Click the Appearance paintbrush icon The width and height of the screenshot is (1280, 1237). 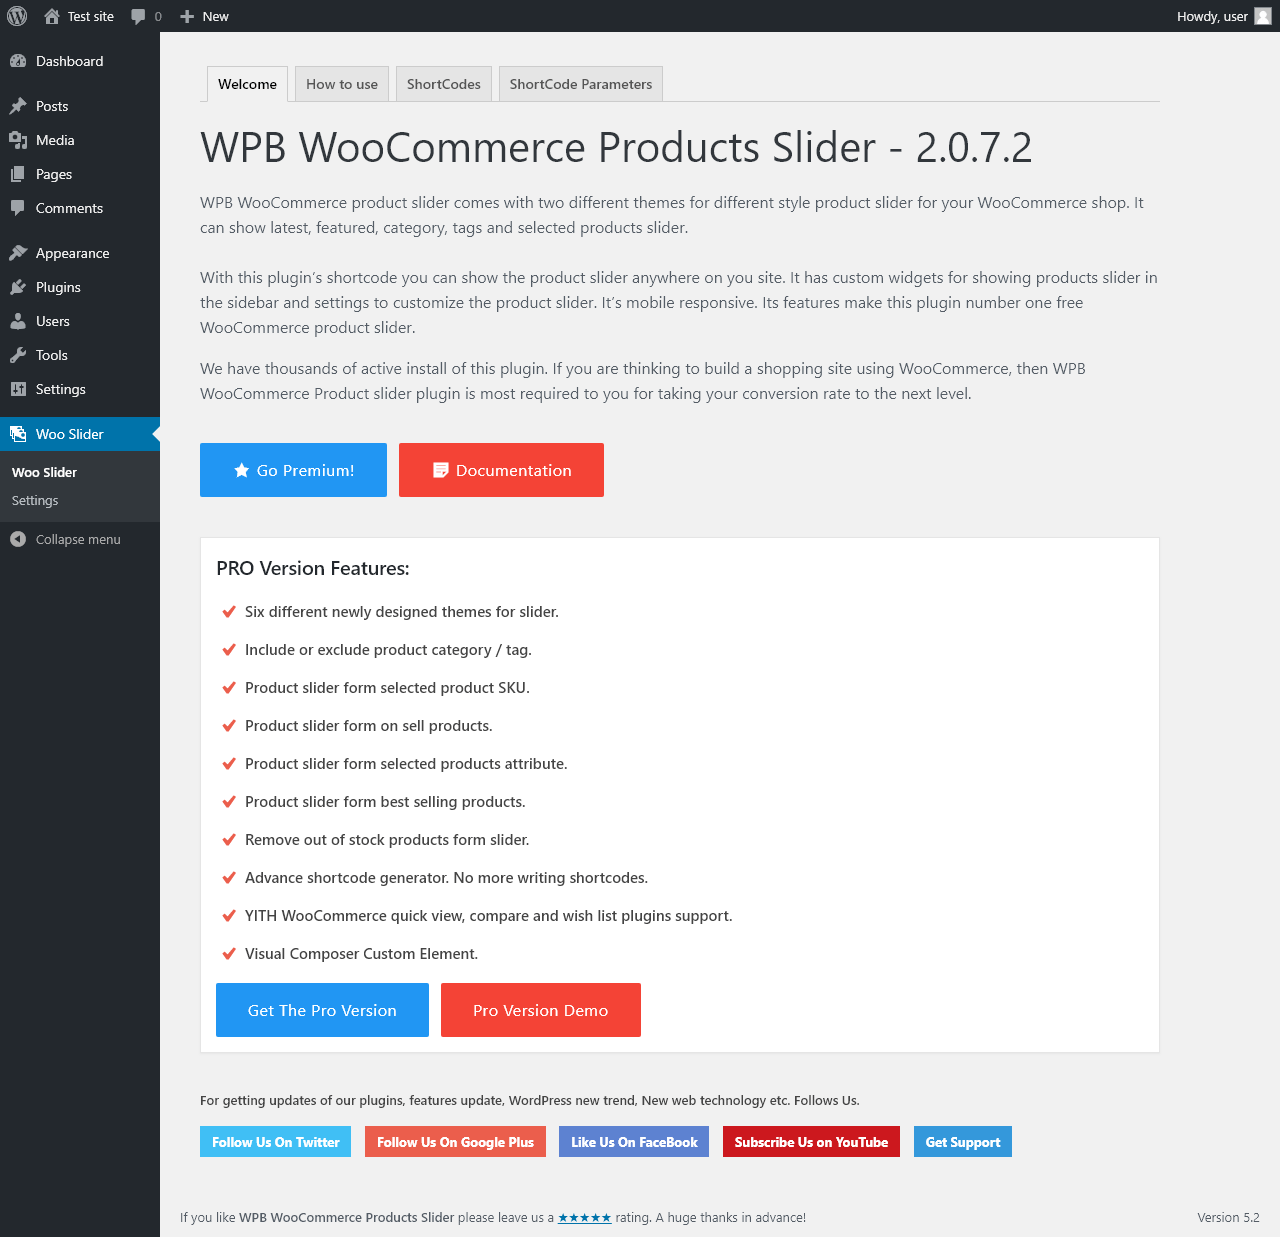(18, 253)
